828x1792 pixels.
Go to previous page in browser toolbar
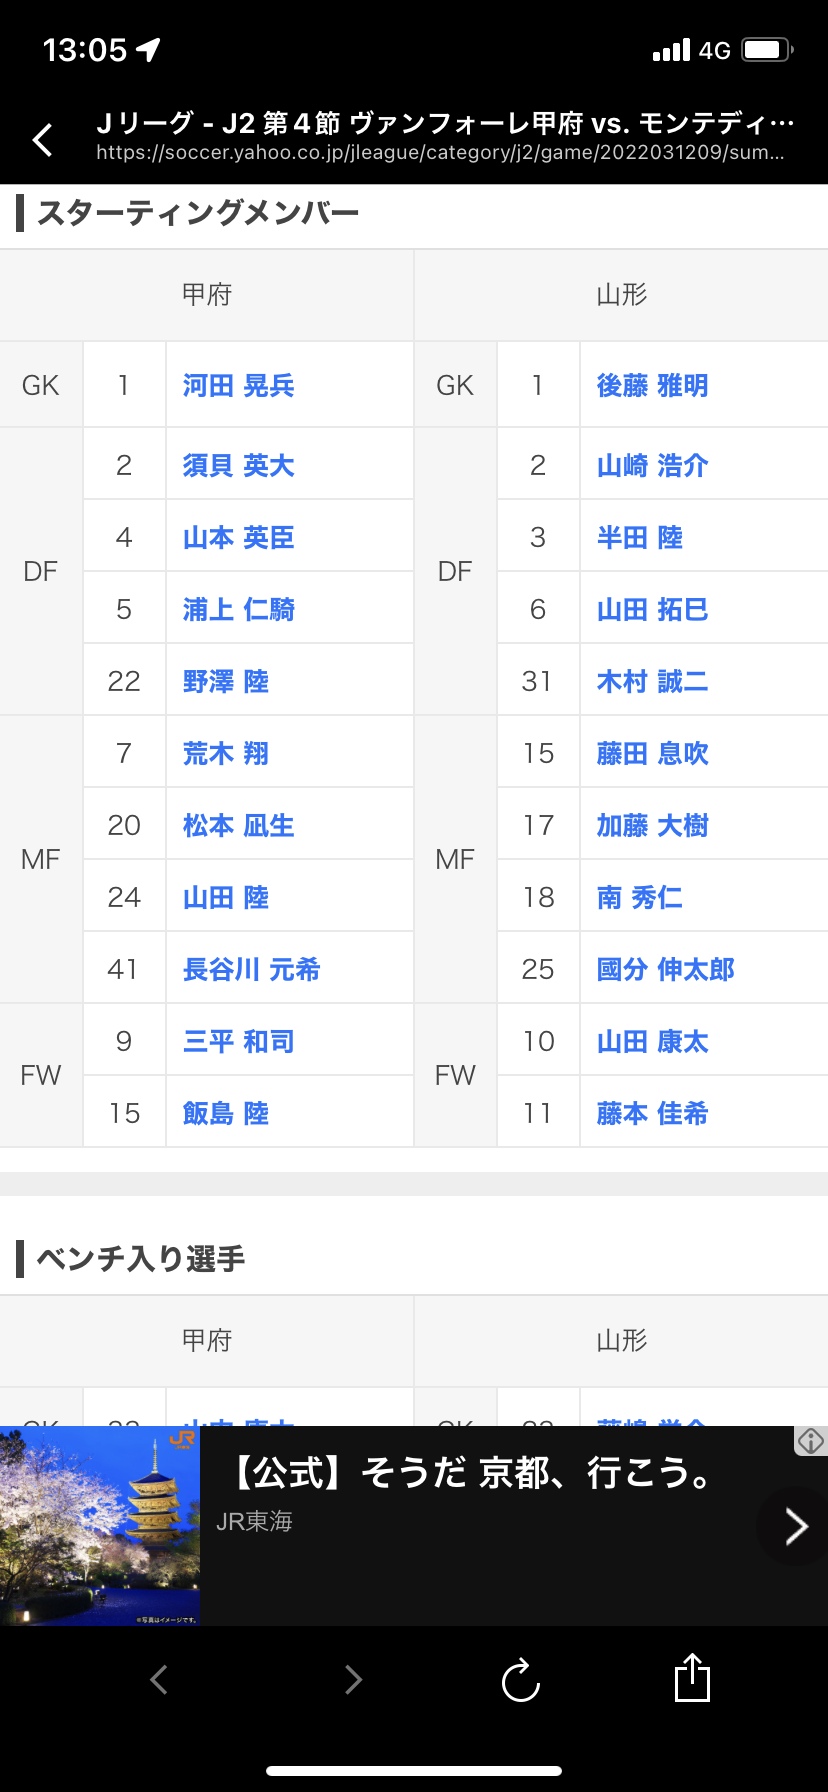[159, 1679]
